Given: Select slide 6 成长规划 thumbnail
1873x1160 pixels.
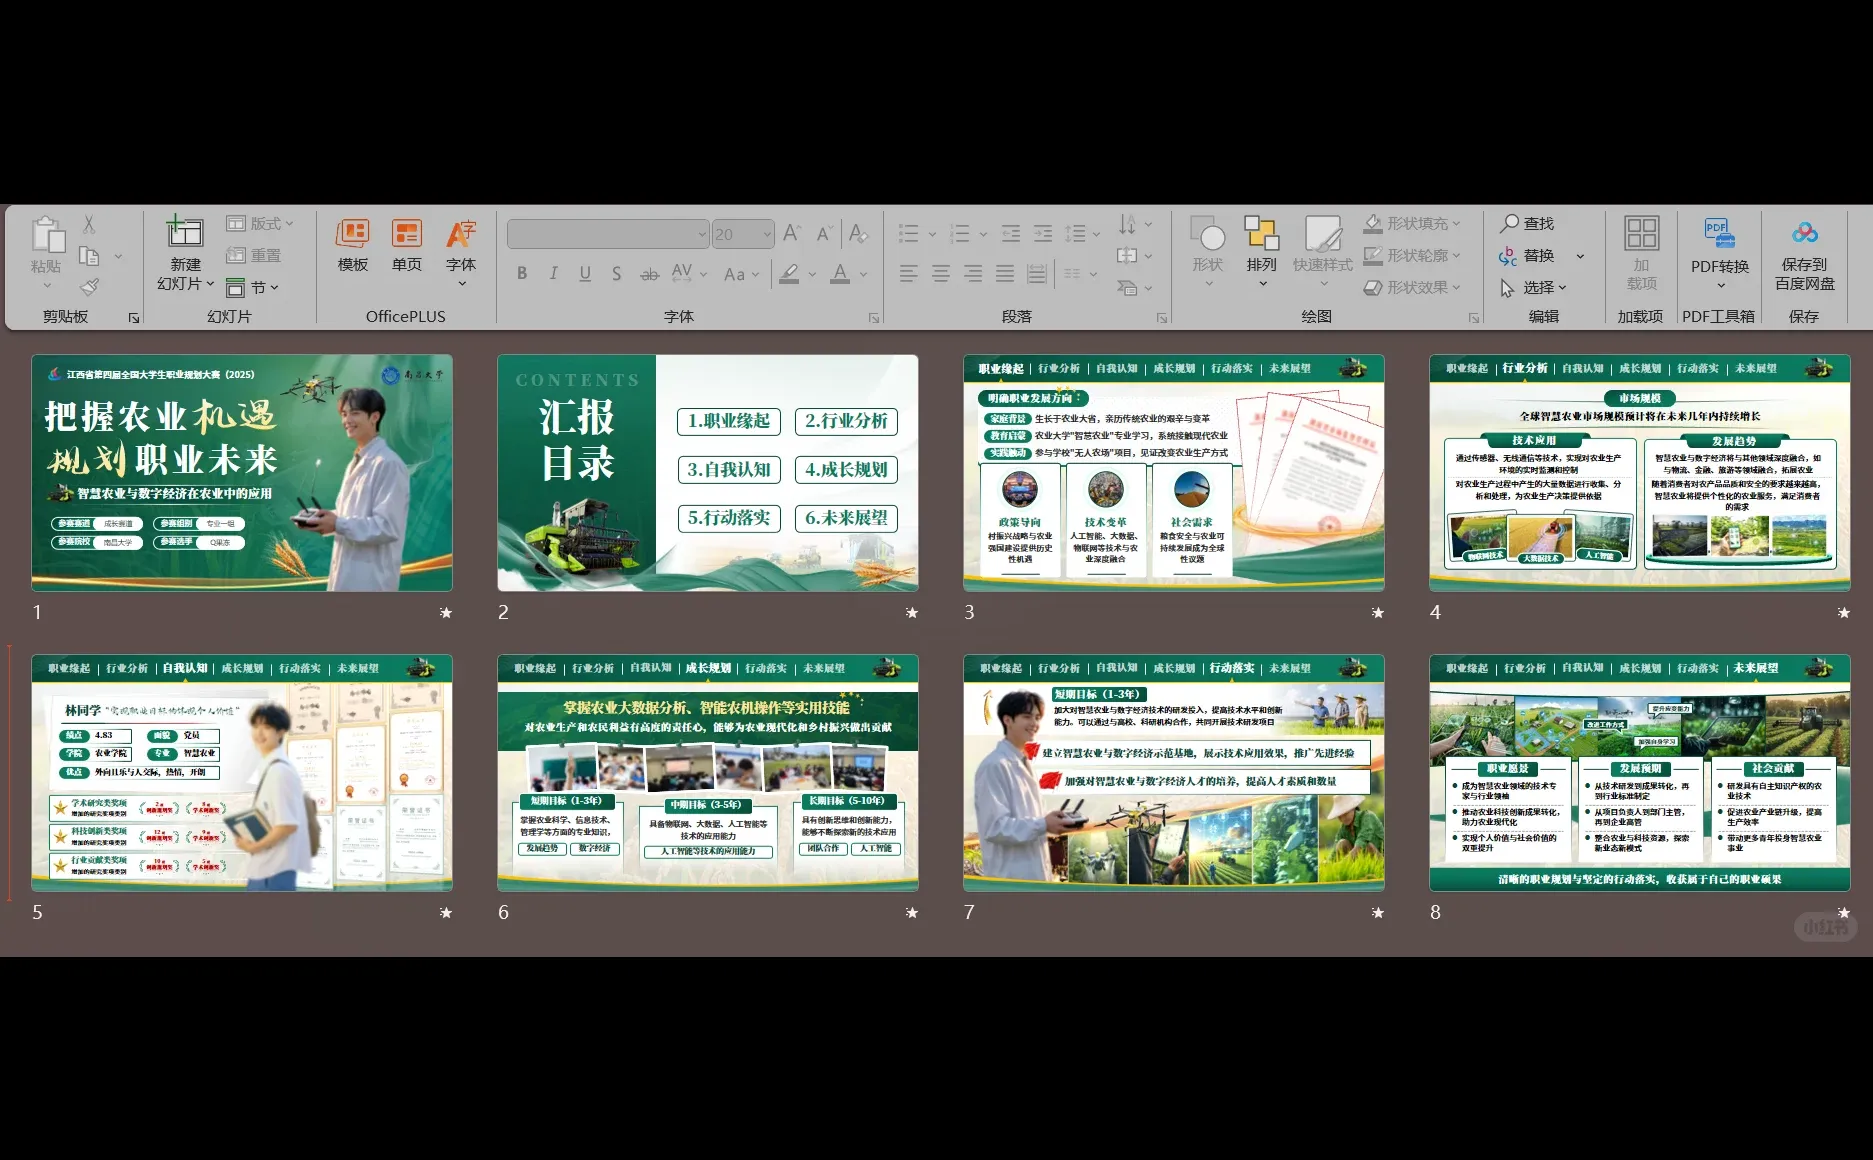Looking at the screenshot, I should point(708,772).
